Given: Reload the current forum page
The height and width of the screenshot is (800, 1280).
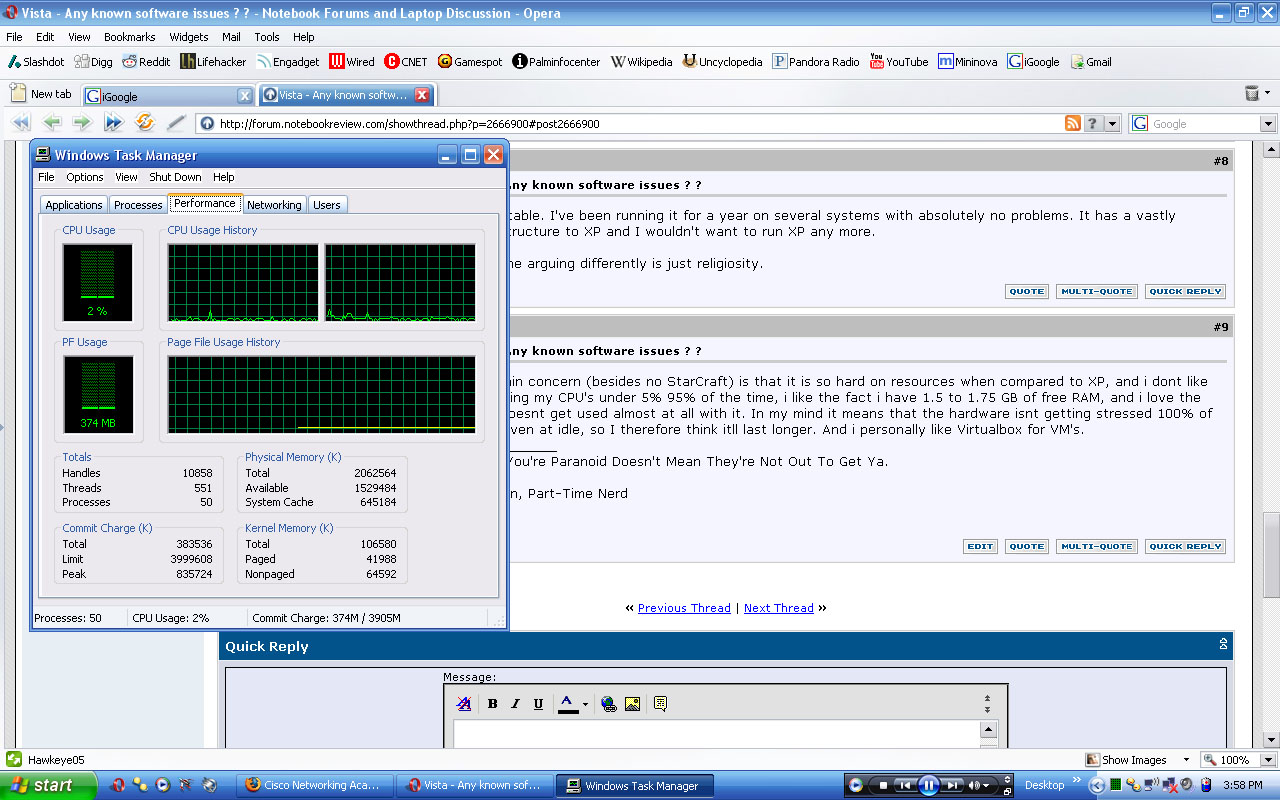Looking at the screenshot, I should pos(145,123).
